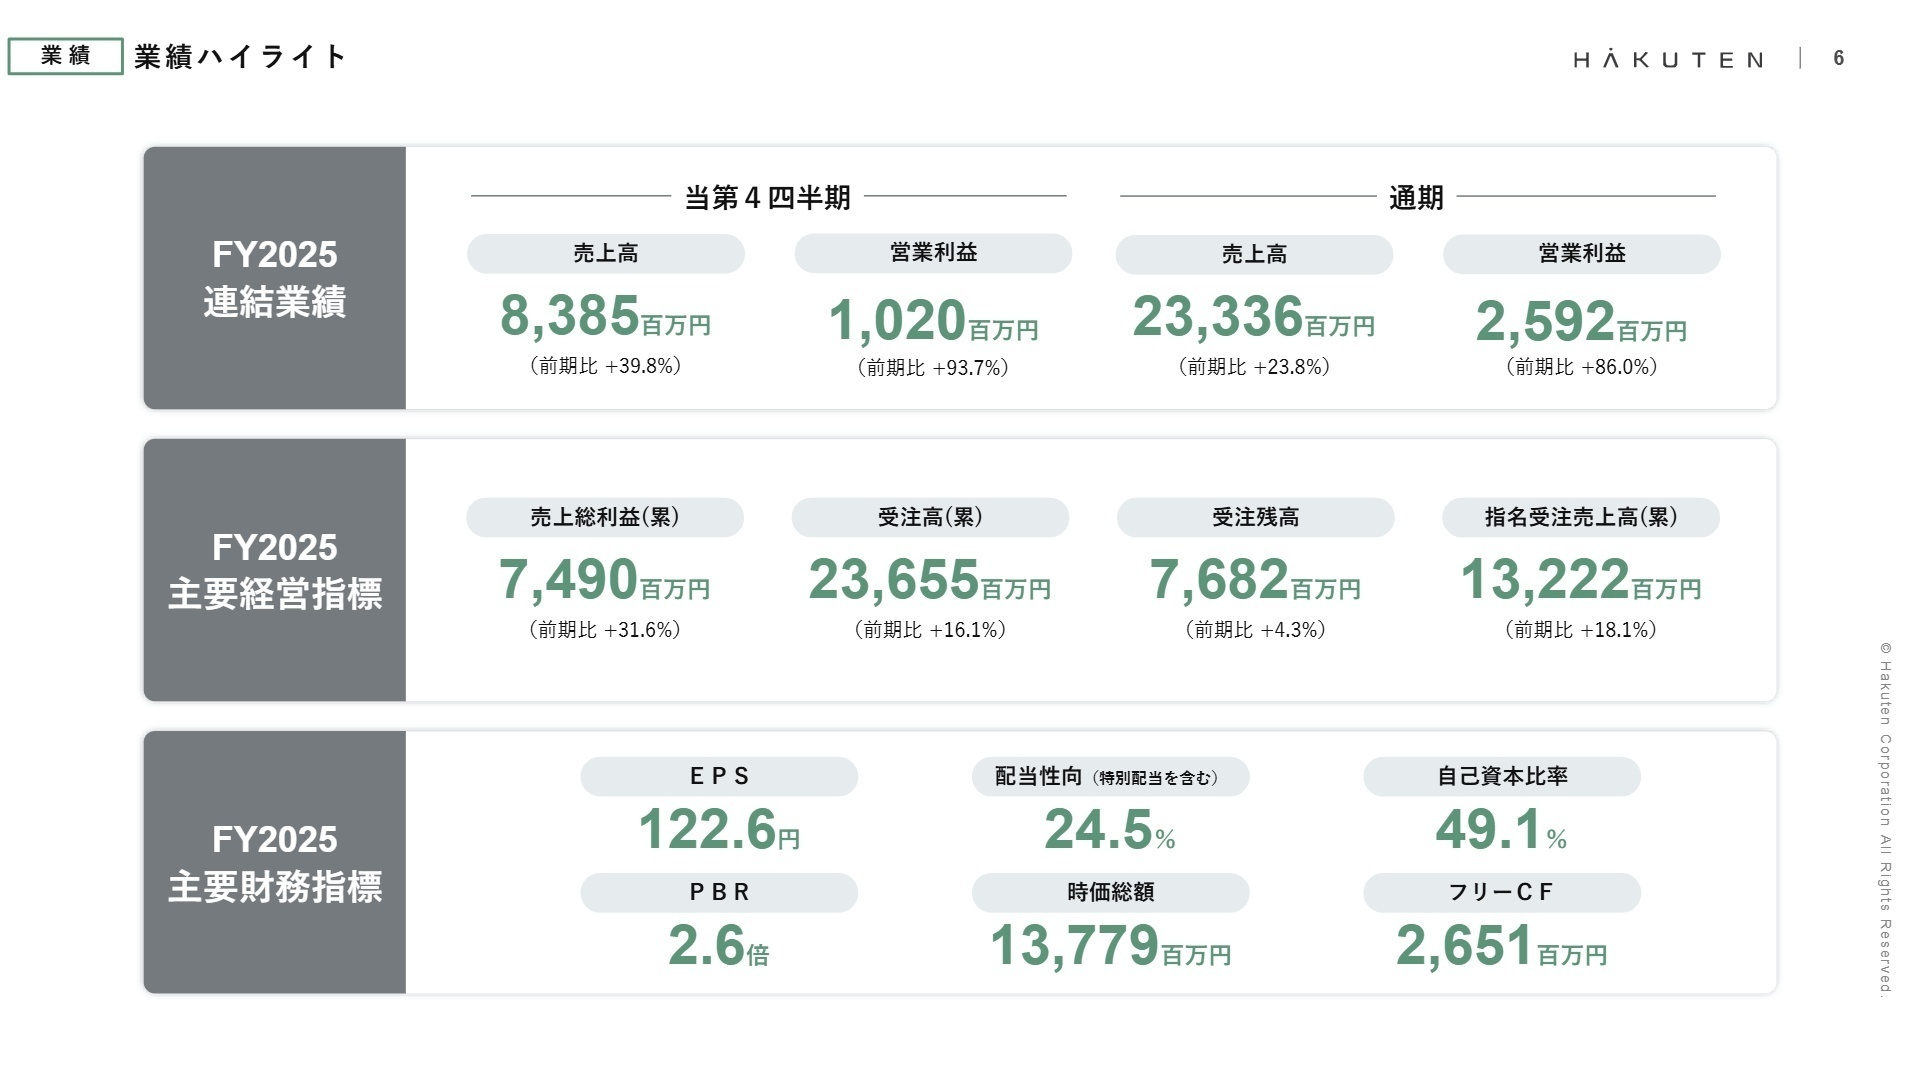
Task: Select the FY2025 主要財務指標 section header
Action: (275, 862)
